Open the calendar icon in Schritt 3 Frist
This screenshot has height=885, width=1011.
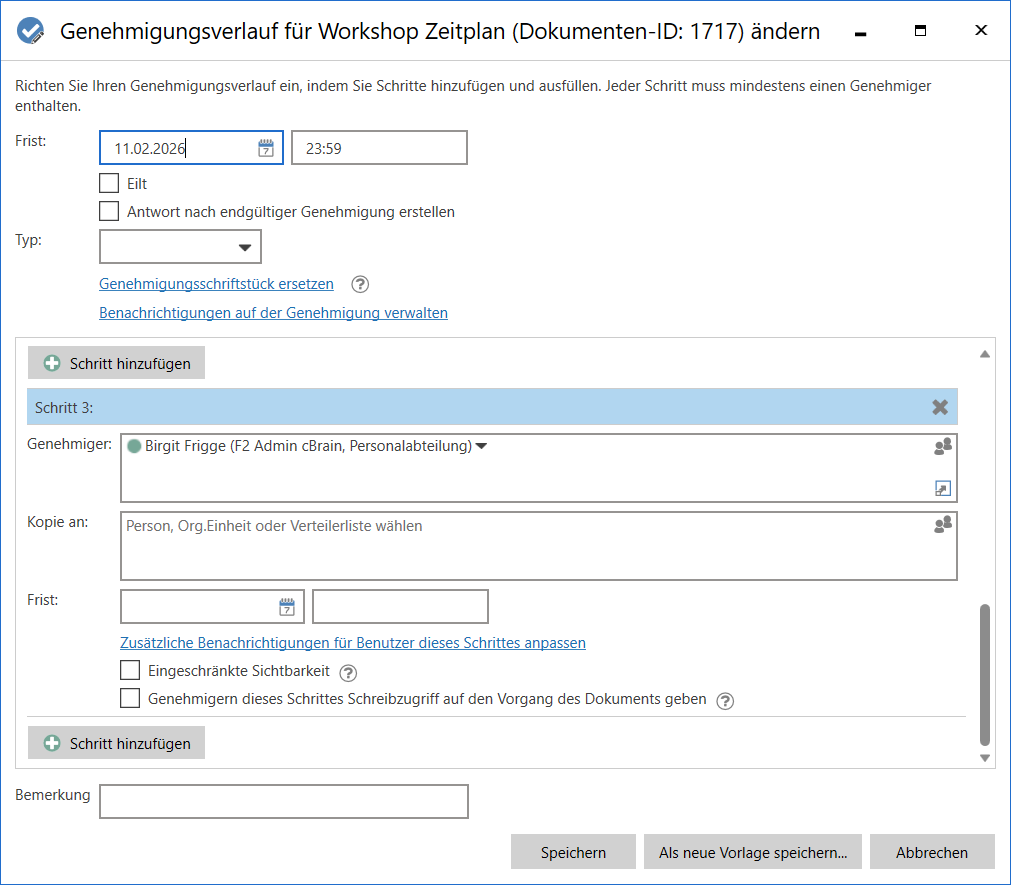pyautogui.click(x=287, y=607)
